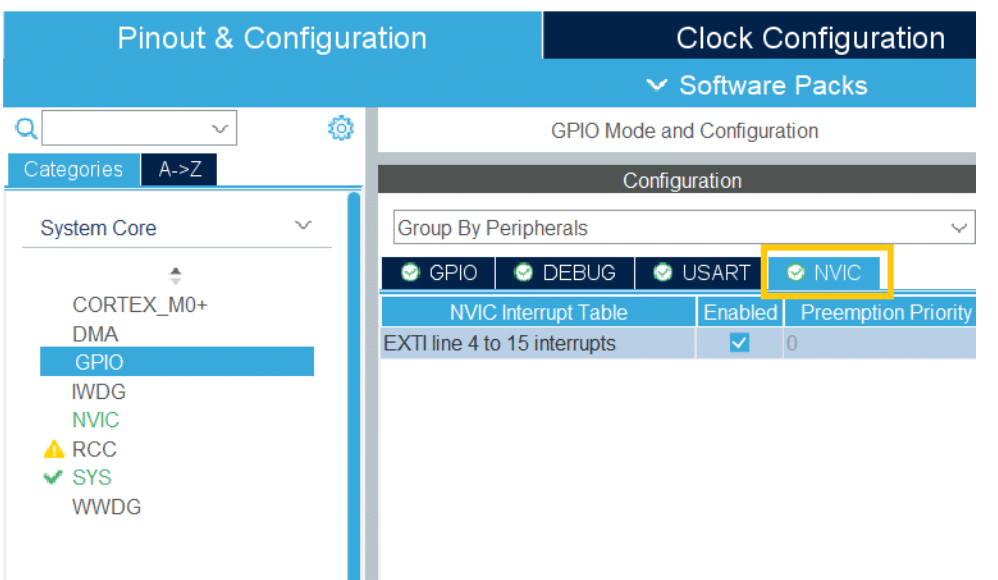Click the left panel vertical scrollbar
Image resolution: width=998 pixels, height=580 pixels.
tap(354, 380)
